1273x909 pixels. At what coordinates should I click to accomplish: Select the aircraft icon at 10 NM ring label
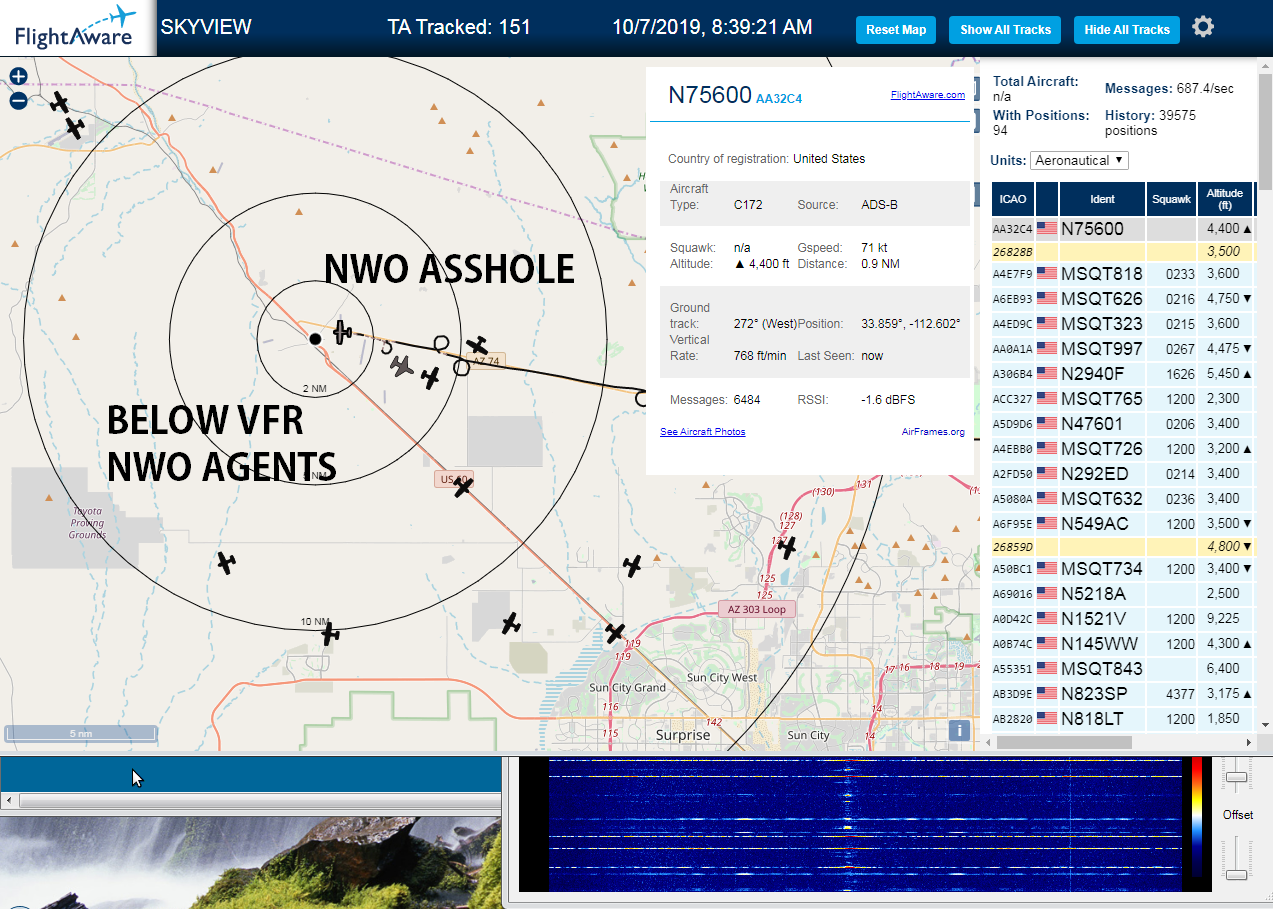pyautogui.click(x=330, y=634)
